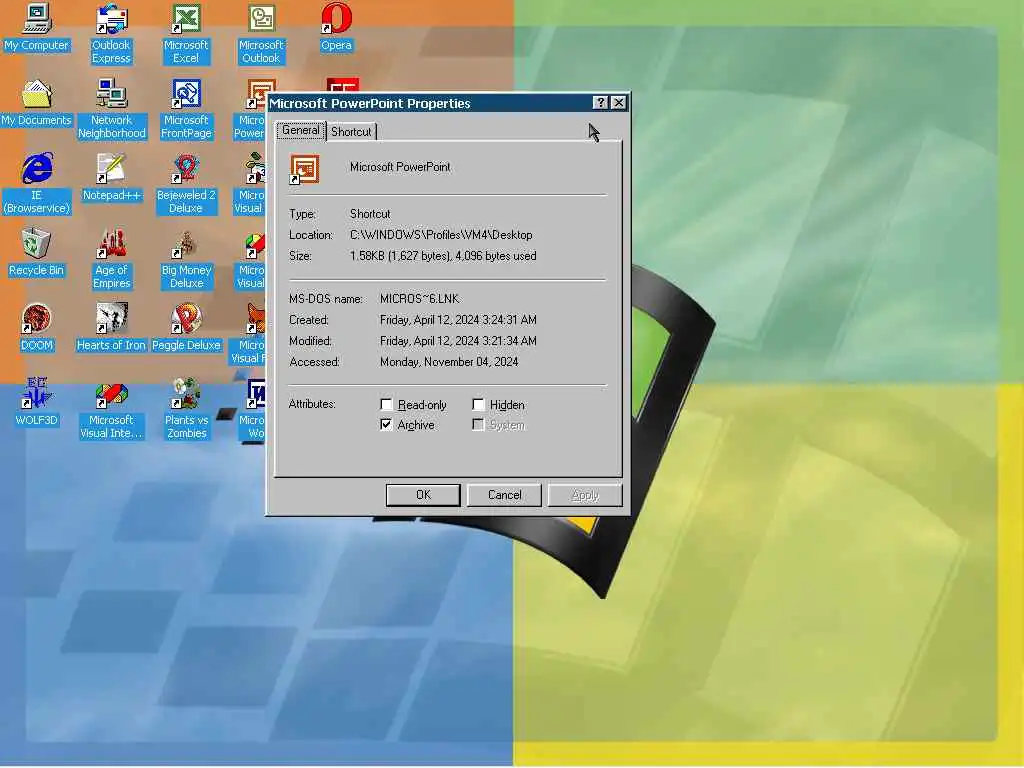
Task: Close the Microsoft PowerPoint Properties dialog
Action: pos(618,103)
